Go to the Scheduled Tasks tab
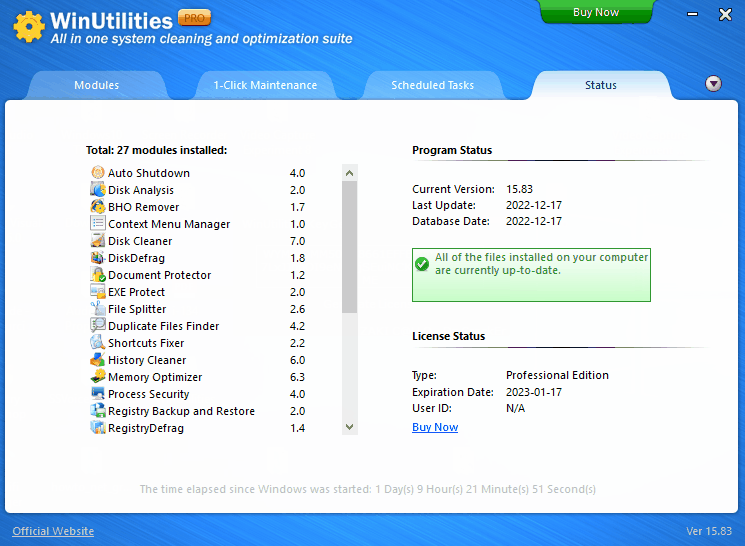The image size is (745, 546). tap(432, 85)
